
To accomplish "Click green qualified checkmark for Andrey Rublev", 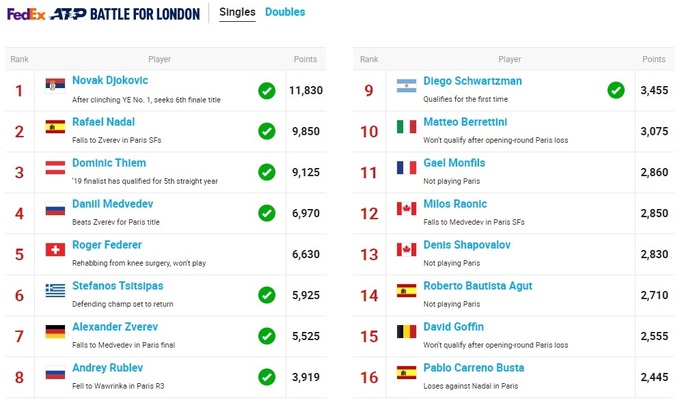I will [266, 376].
